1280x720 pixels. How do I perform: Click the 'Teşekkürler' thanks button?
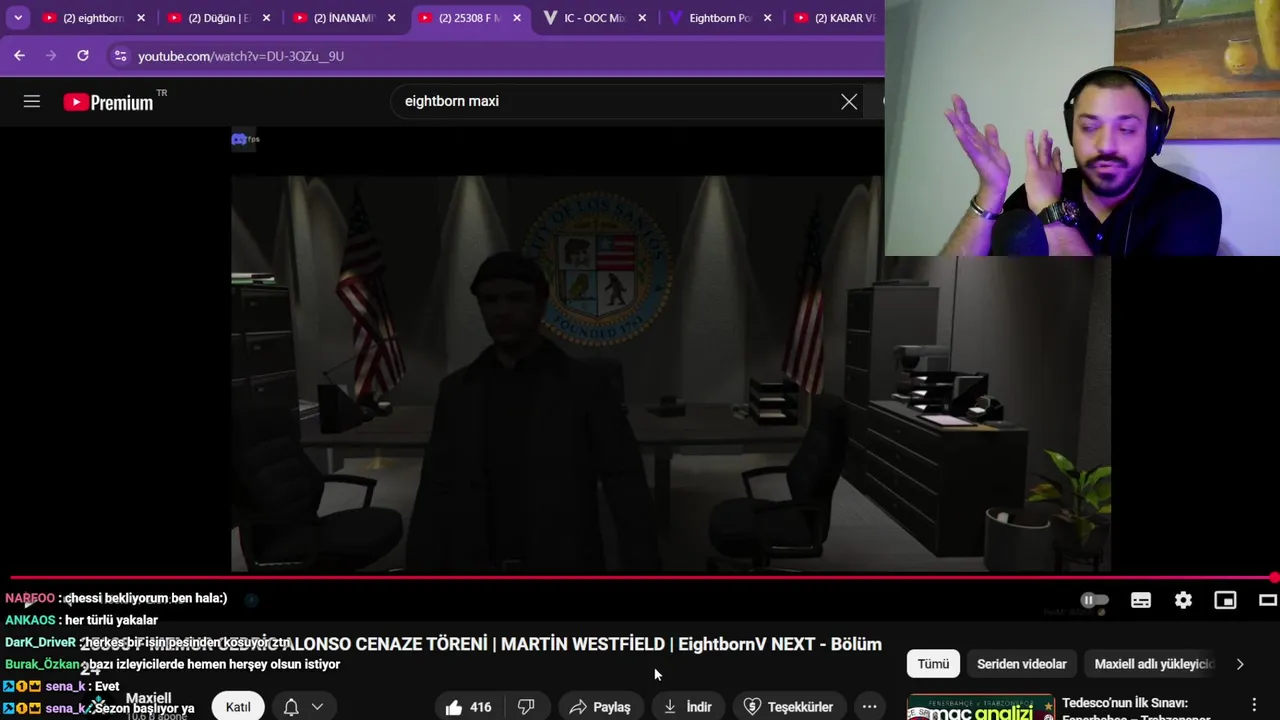[x=789, y=707]
